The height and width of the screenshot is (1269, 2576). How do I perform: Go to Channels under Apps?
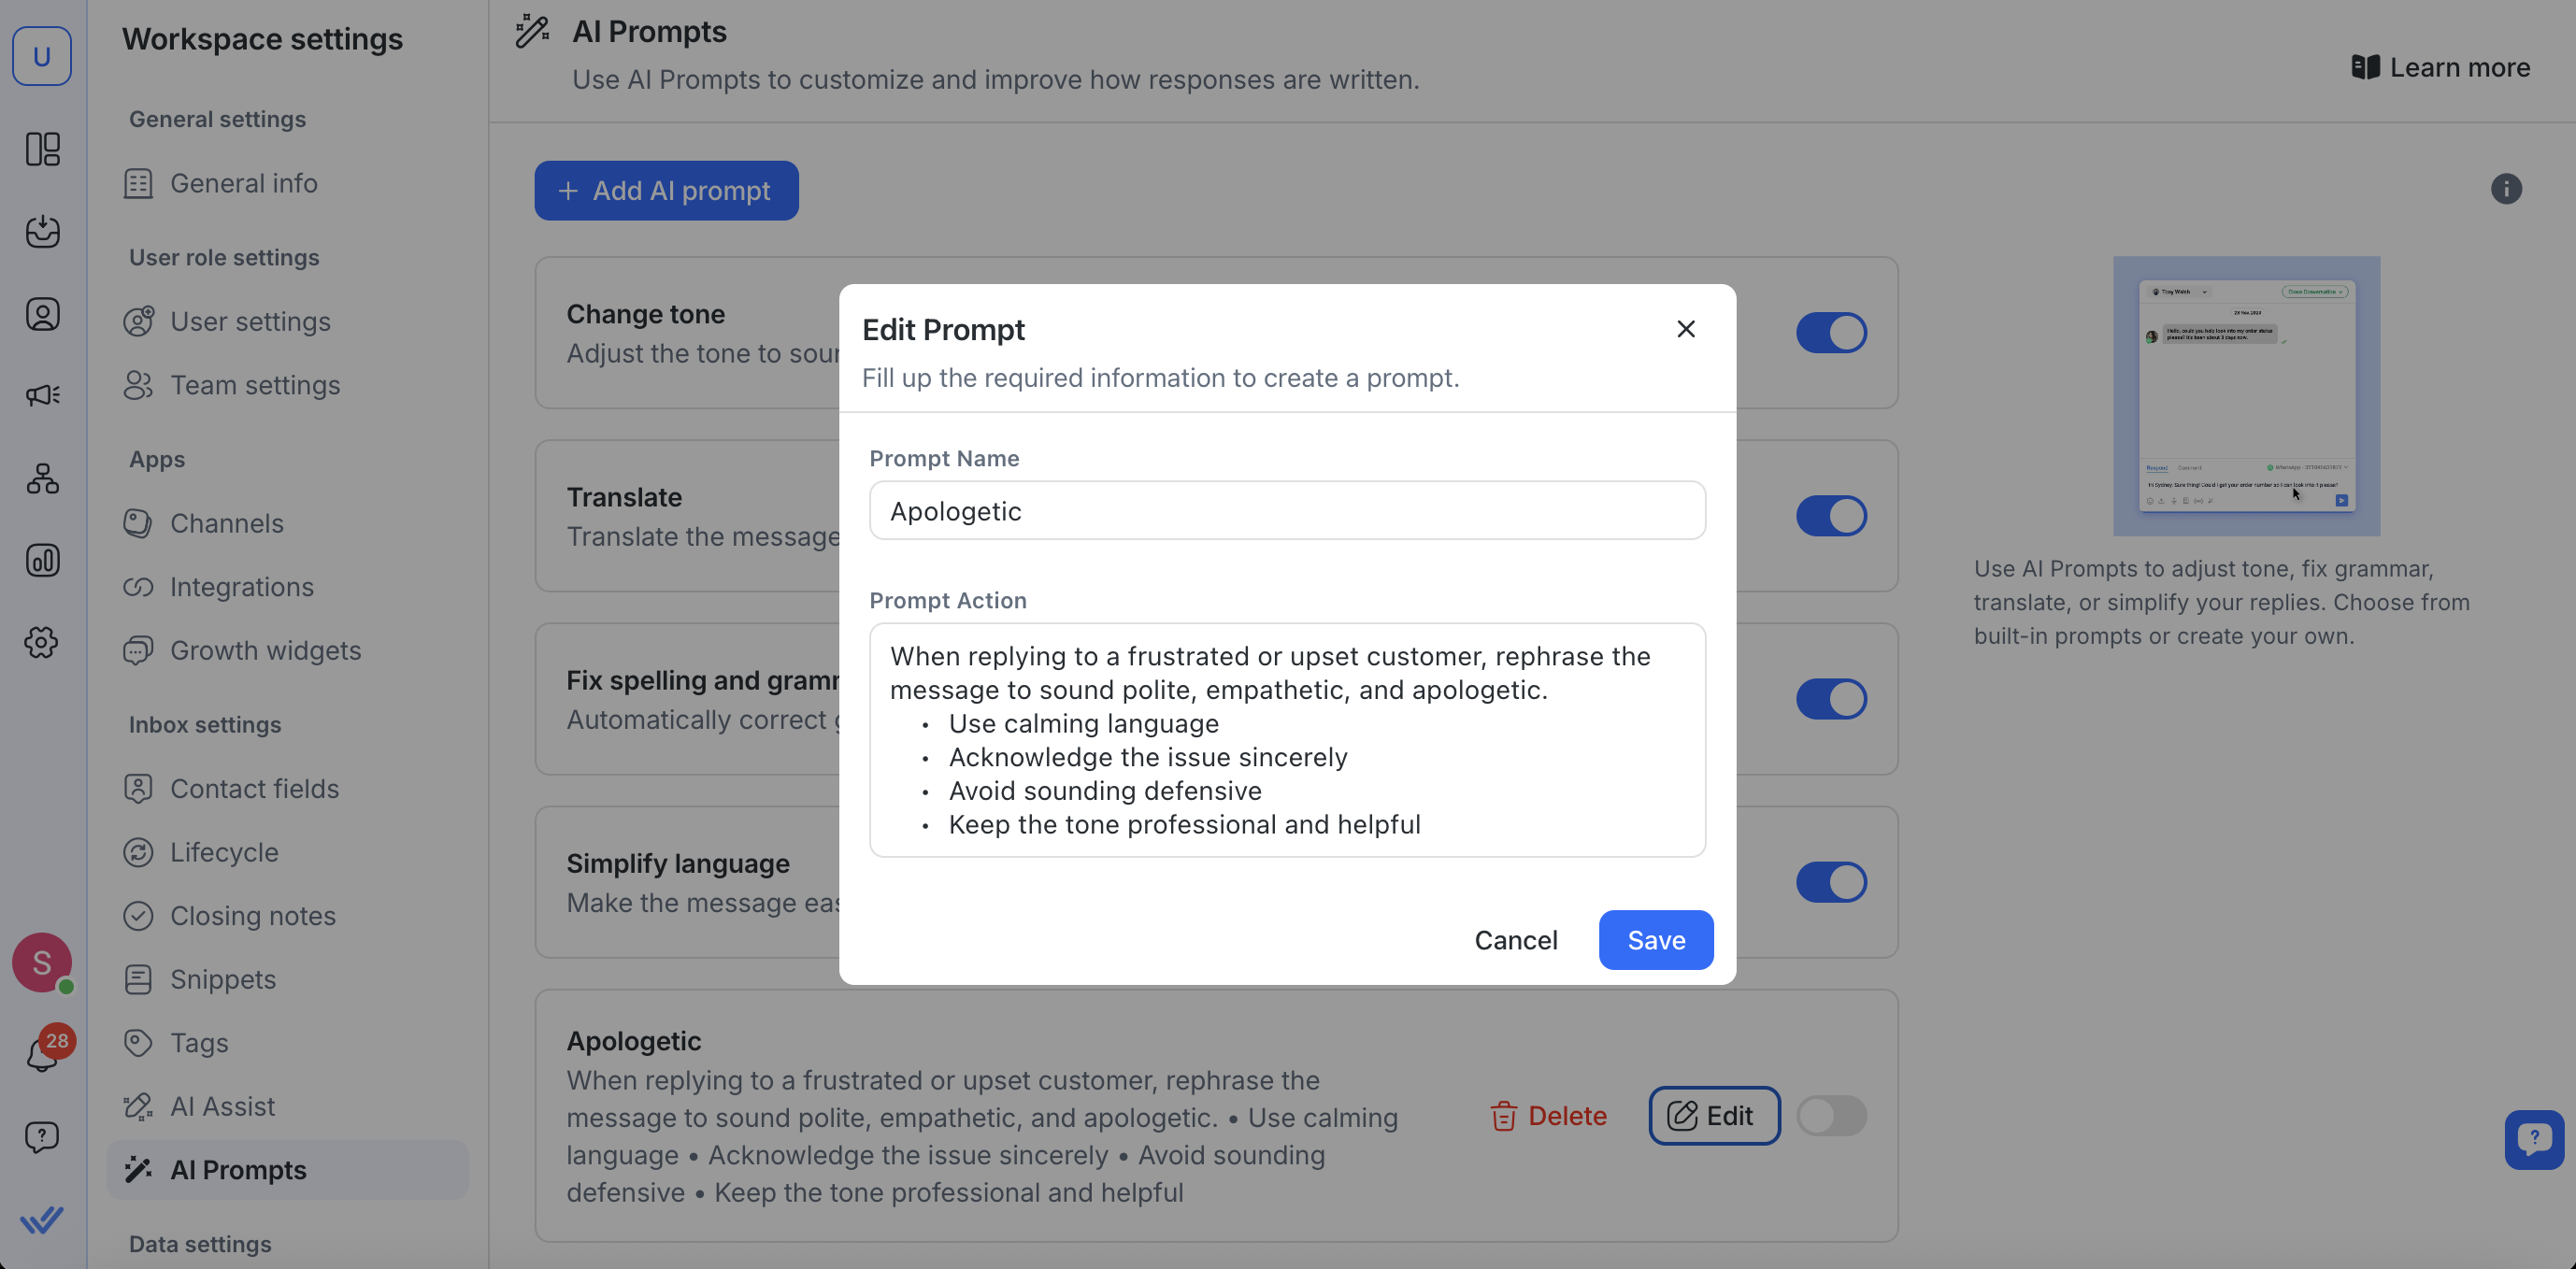[x=226, y=523]
